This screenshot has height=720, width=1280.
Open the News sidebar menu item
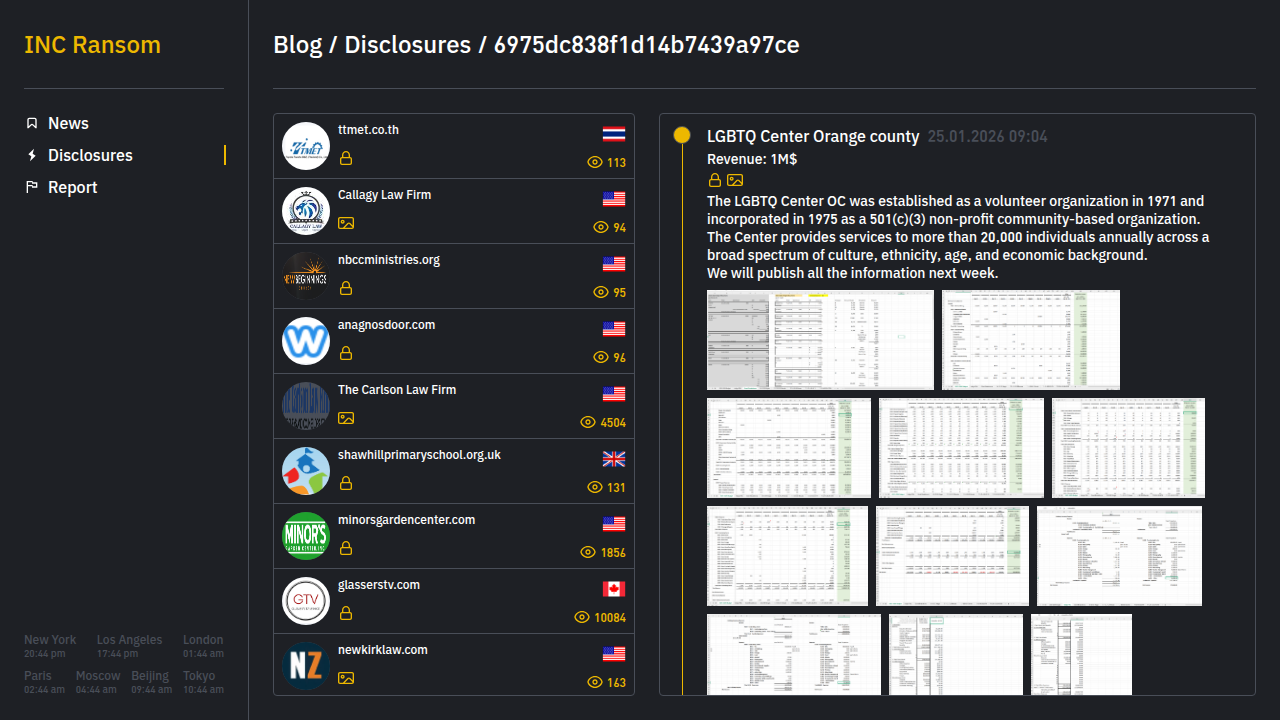click(x=68, y=123)
